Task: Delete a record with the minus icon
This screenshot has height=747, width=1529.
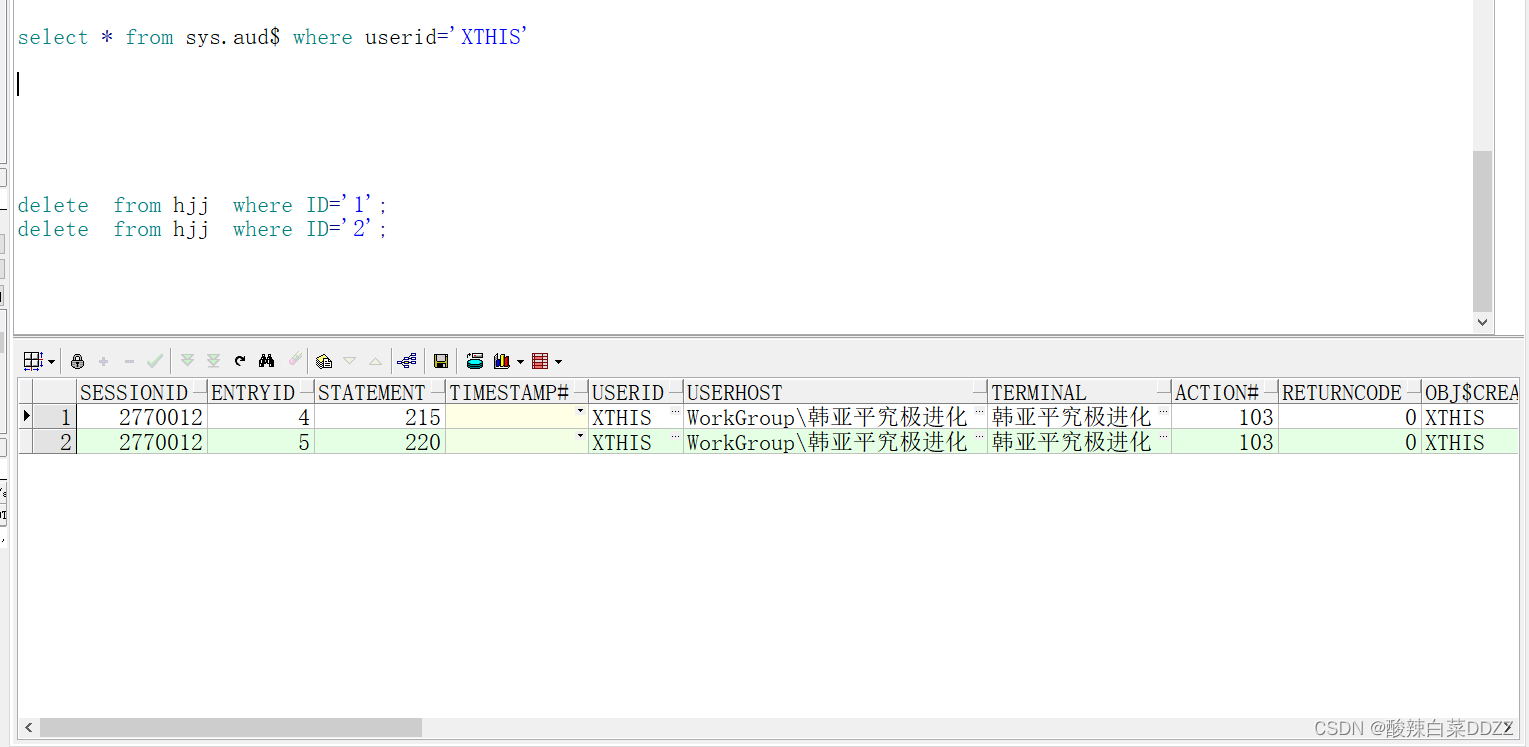Action: coord(129,360)
